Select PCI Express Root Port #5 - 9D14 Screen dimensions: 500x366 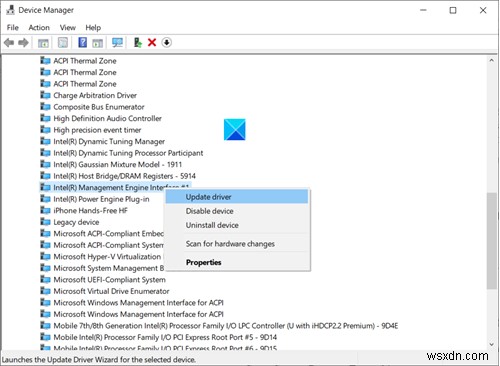point(165,337)
